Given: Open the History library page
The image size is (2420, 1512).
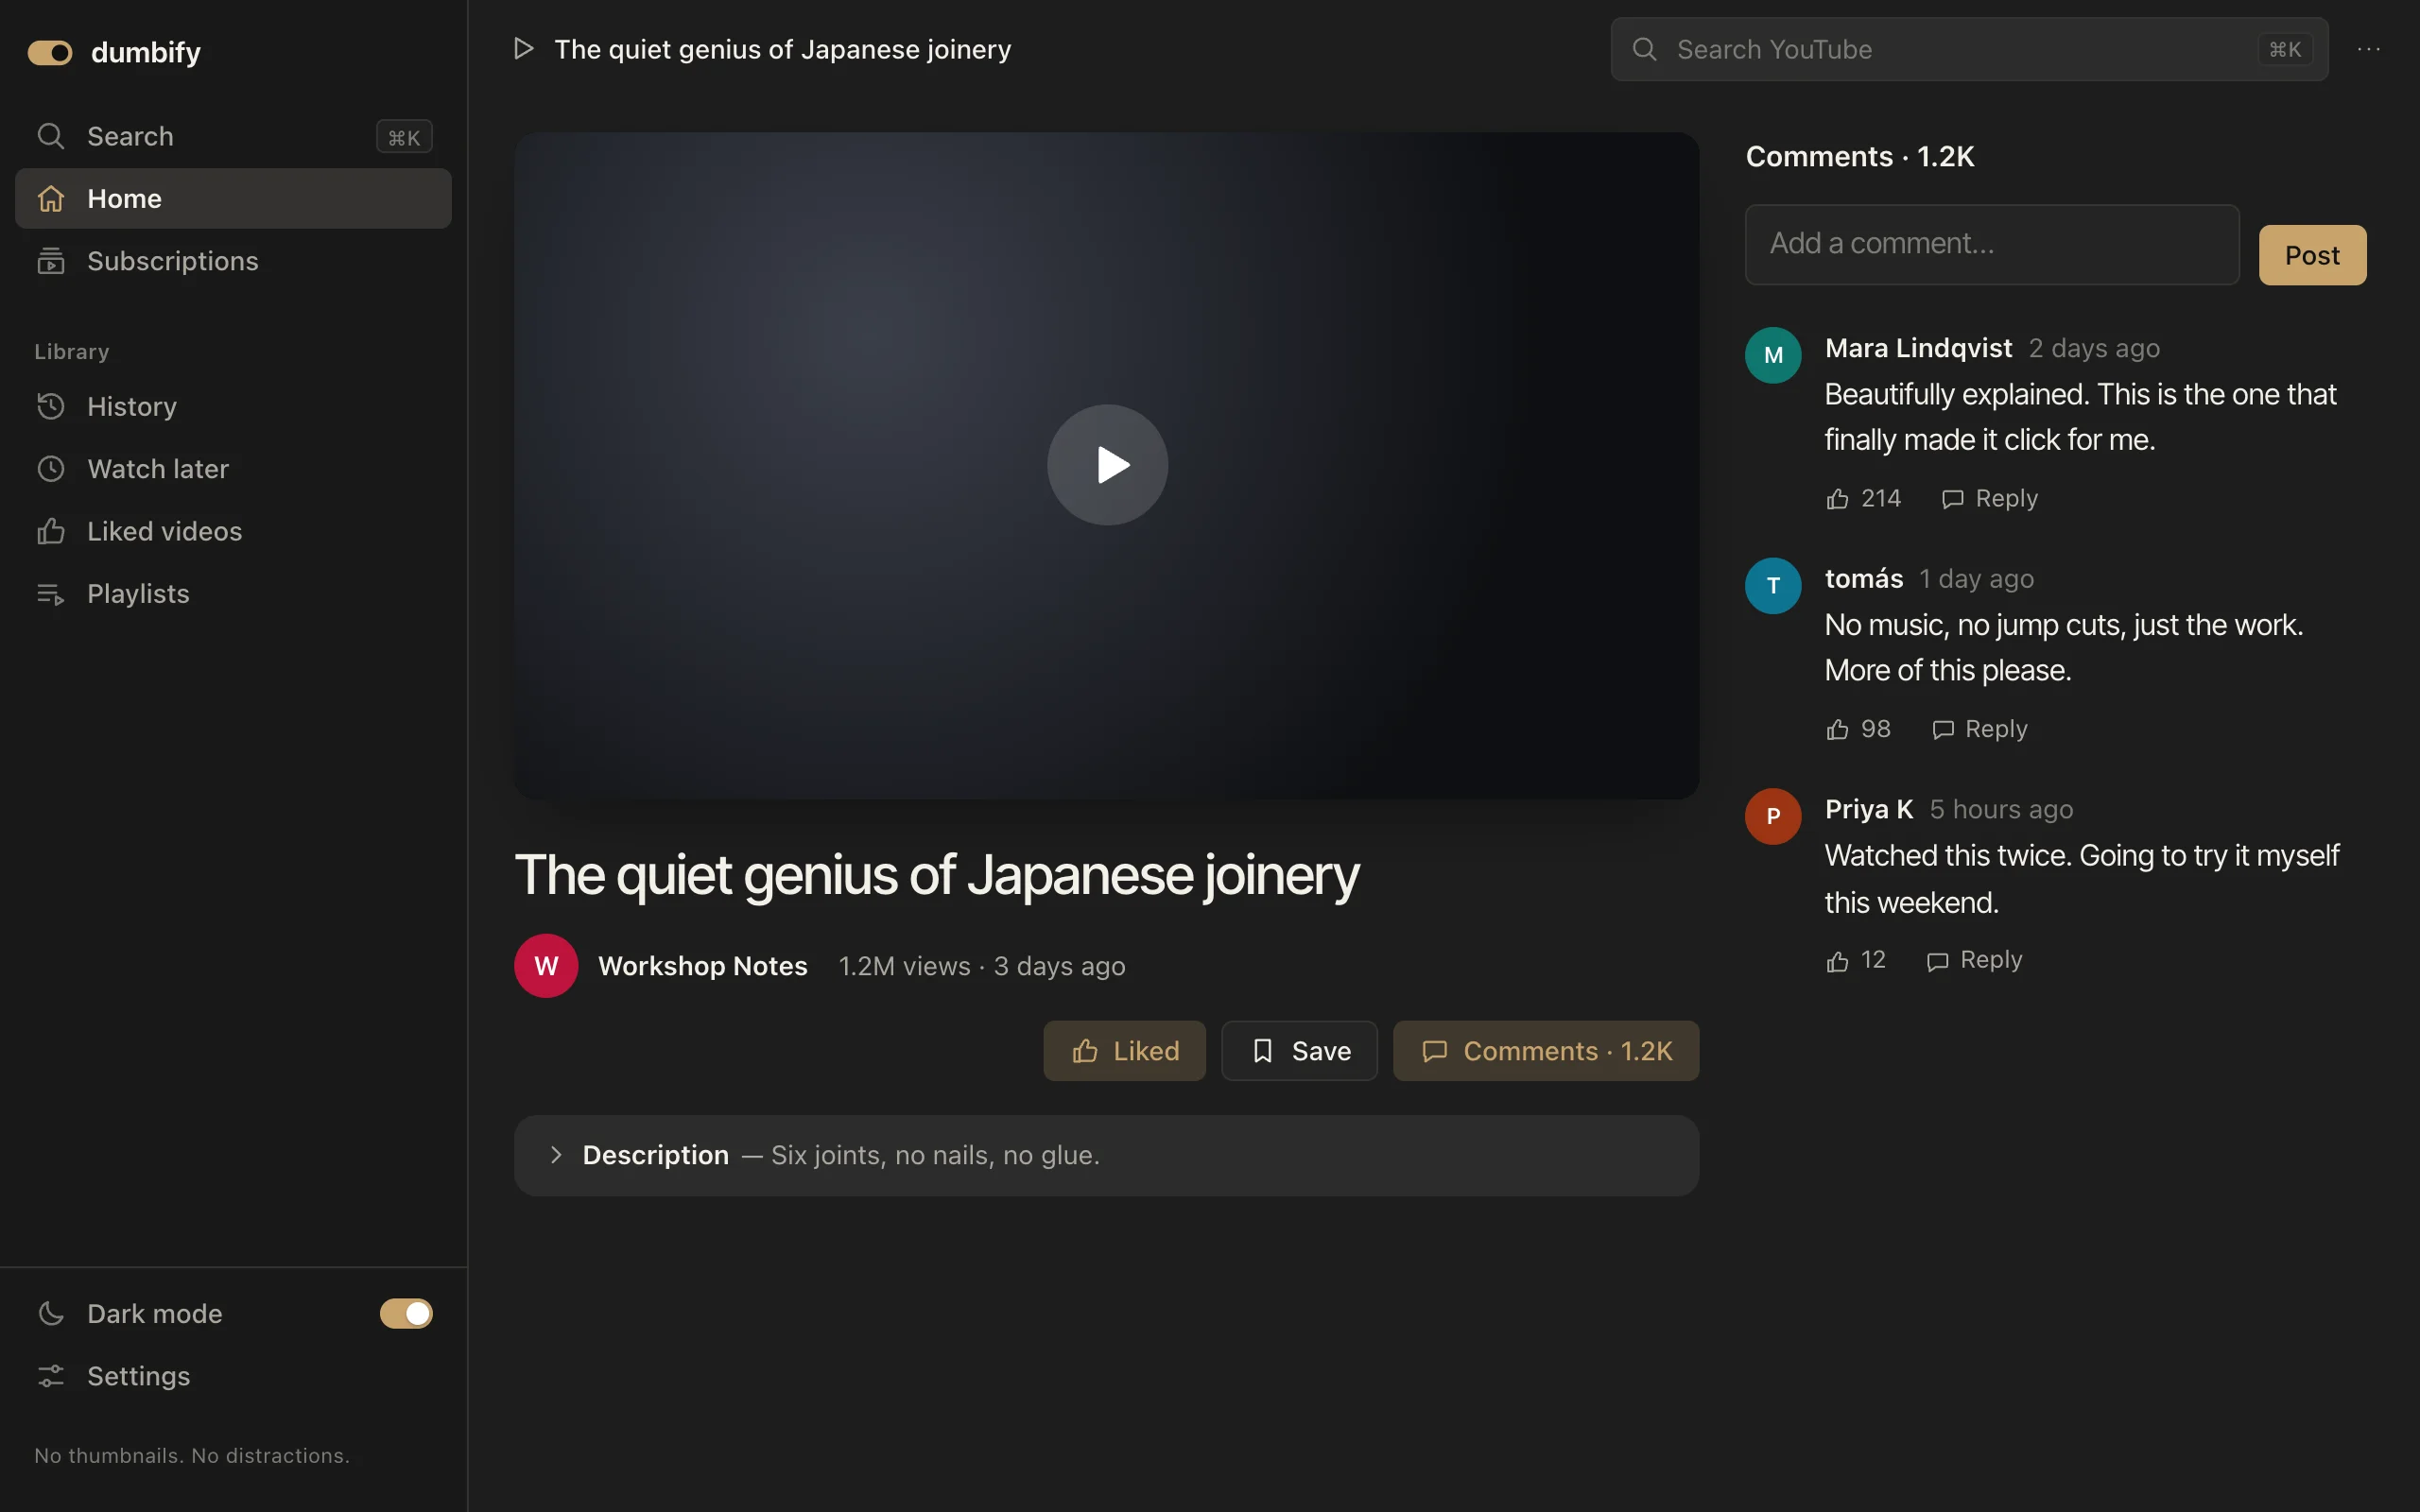Looking at the screenshot, I should [233, 406].
